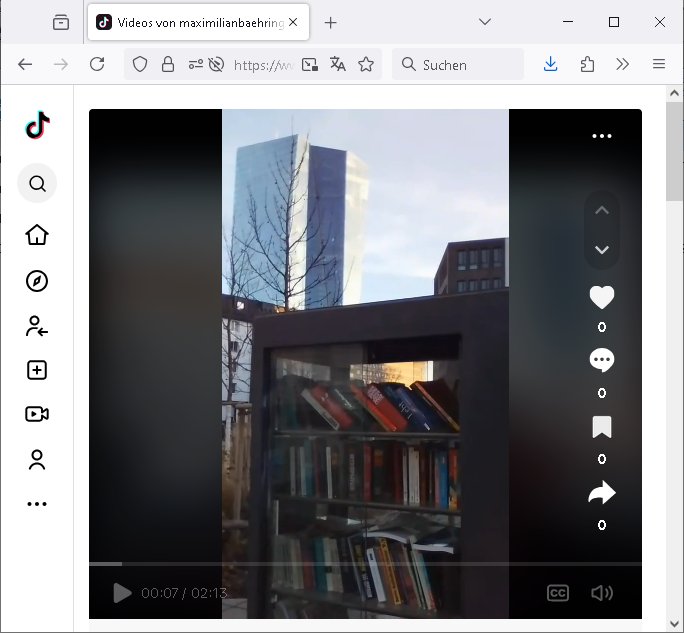The width and height of the screenshot is (684, 633).
Task: Like the video with heart icon
Action: [x=601, y=298]
